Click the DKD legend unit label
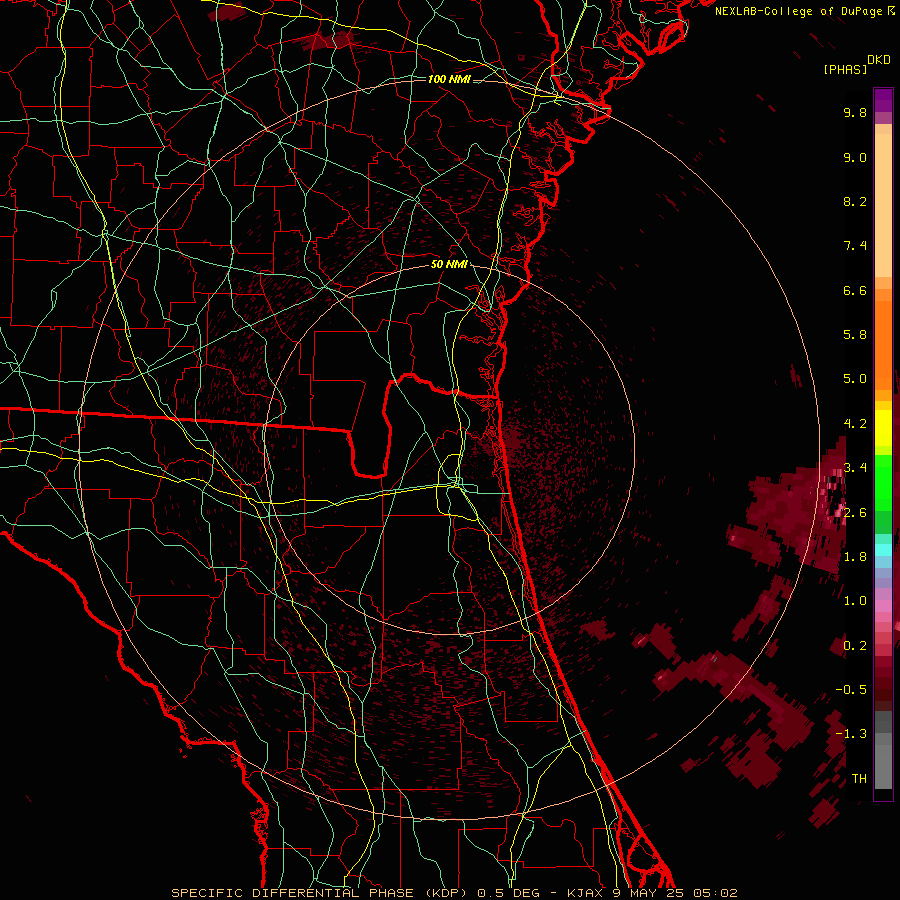Screen dimensions: 900x900 click(879, 60)
